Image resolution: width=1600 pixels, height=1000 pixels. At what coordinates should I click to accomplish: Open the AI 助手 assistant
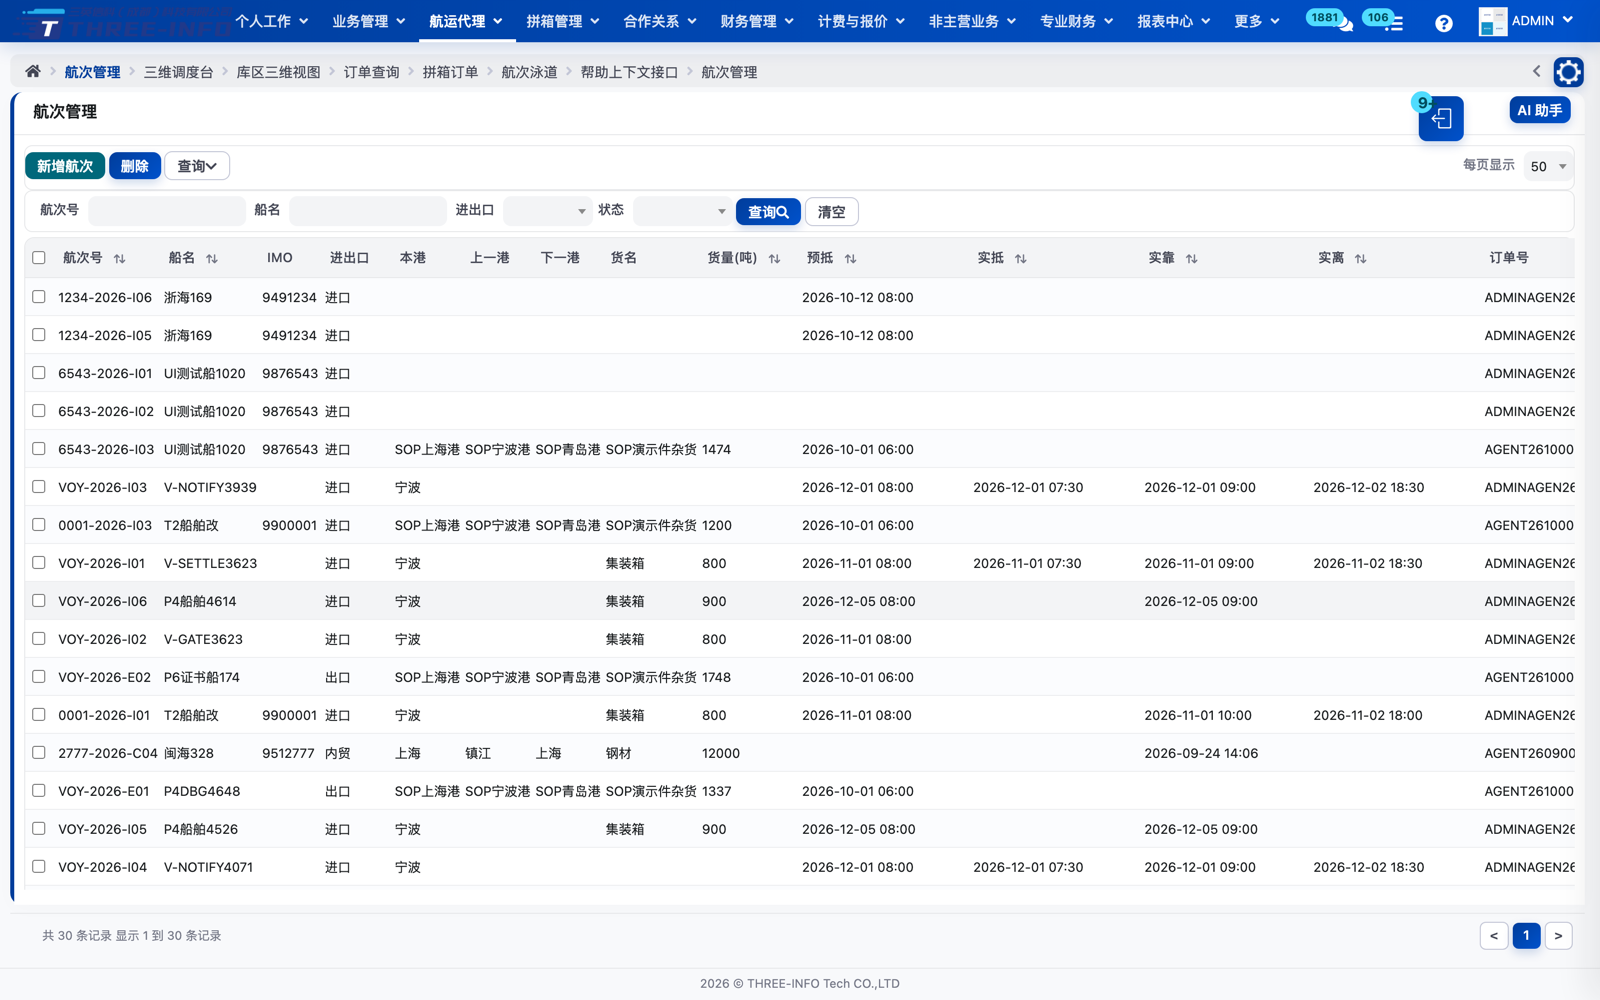[1540, 110]
